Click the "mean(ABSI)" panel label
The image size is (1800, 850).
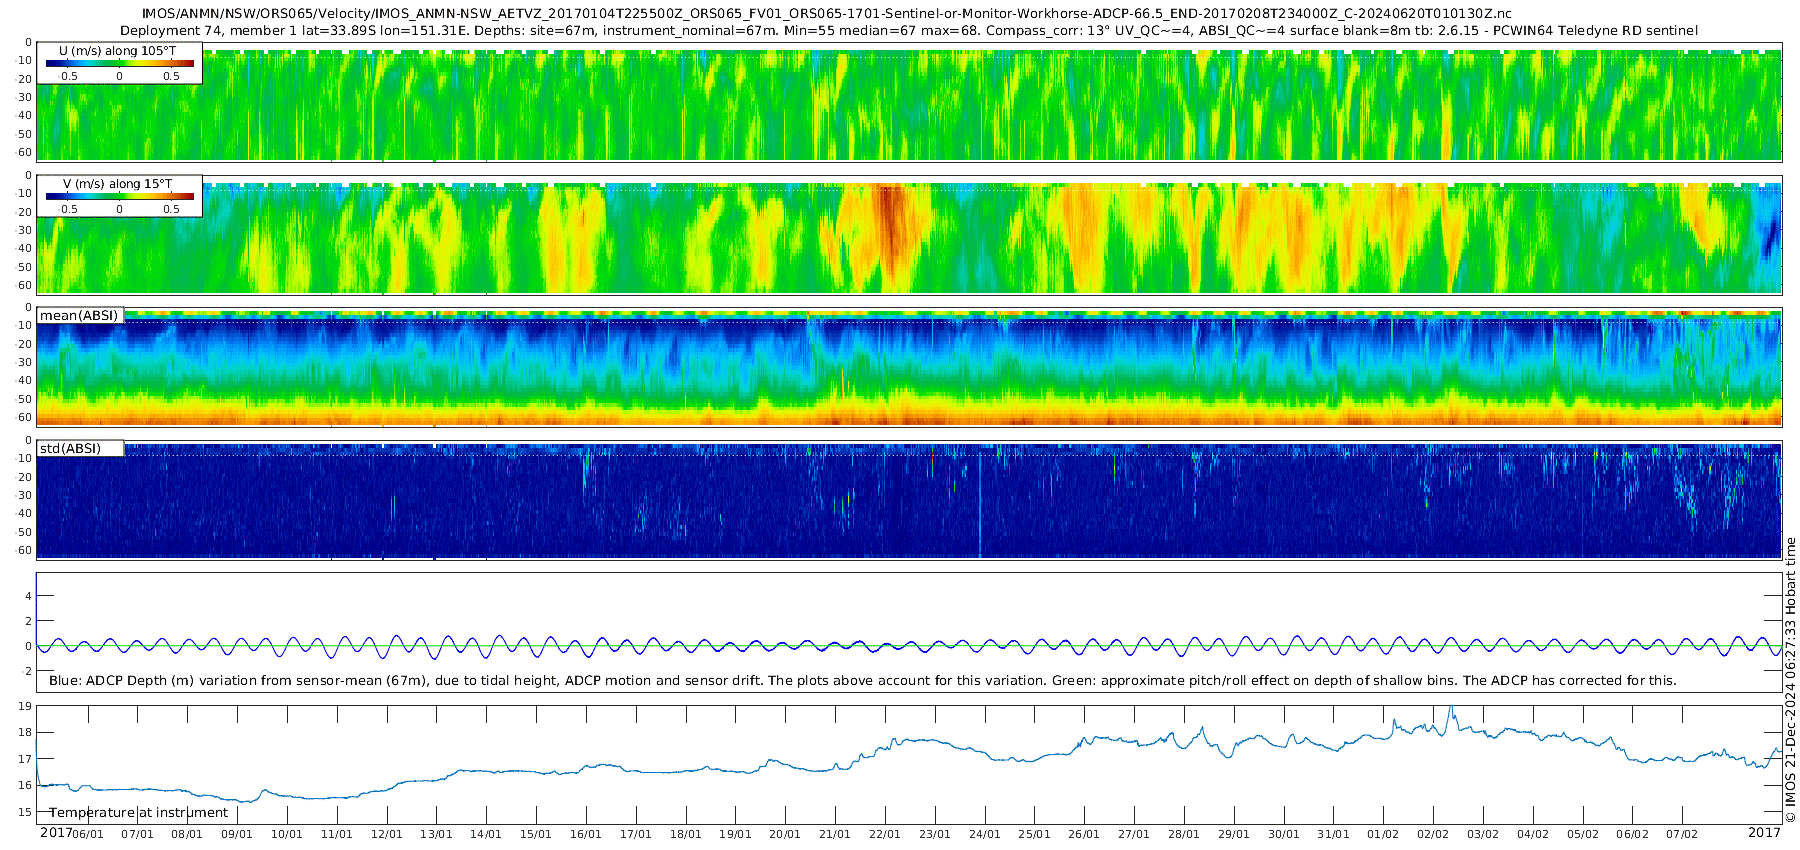79,316
